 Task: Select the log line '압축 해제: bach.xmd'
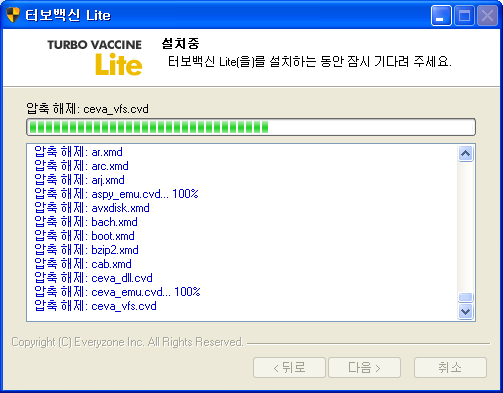(86, 222)
